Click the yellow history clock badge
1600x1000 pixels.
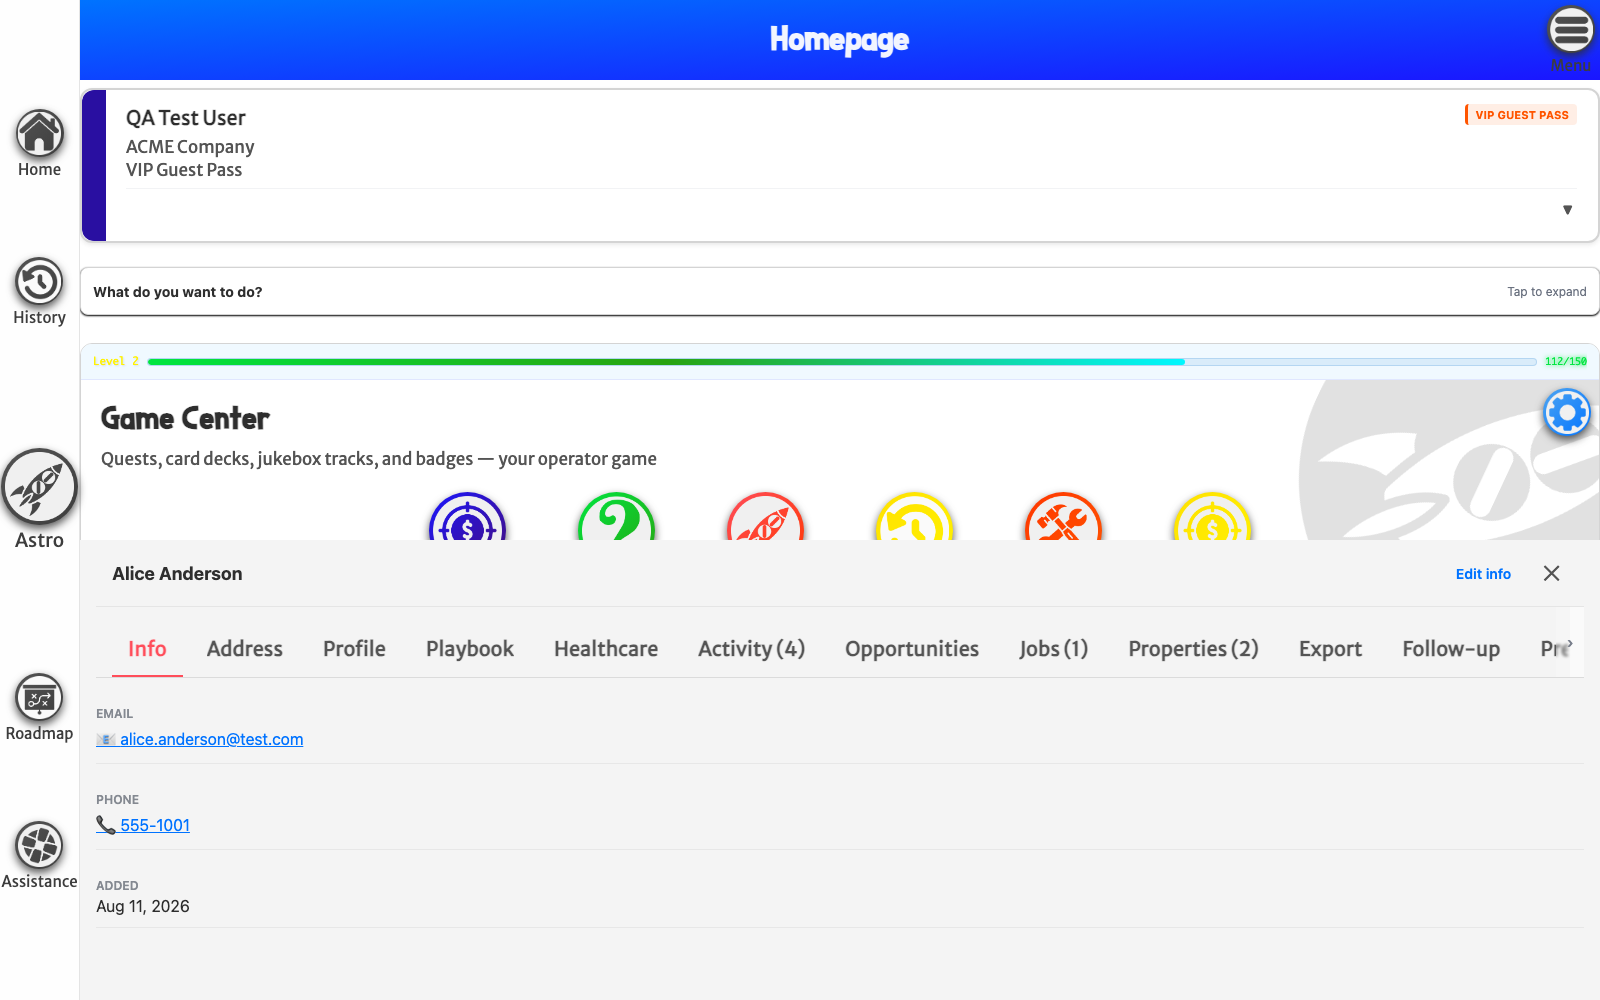[914, 517]
